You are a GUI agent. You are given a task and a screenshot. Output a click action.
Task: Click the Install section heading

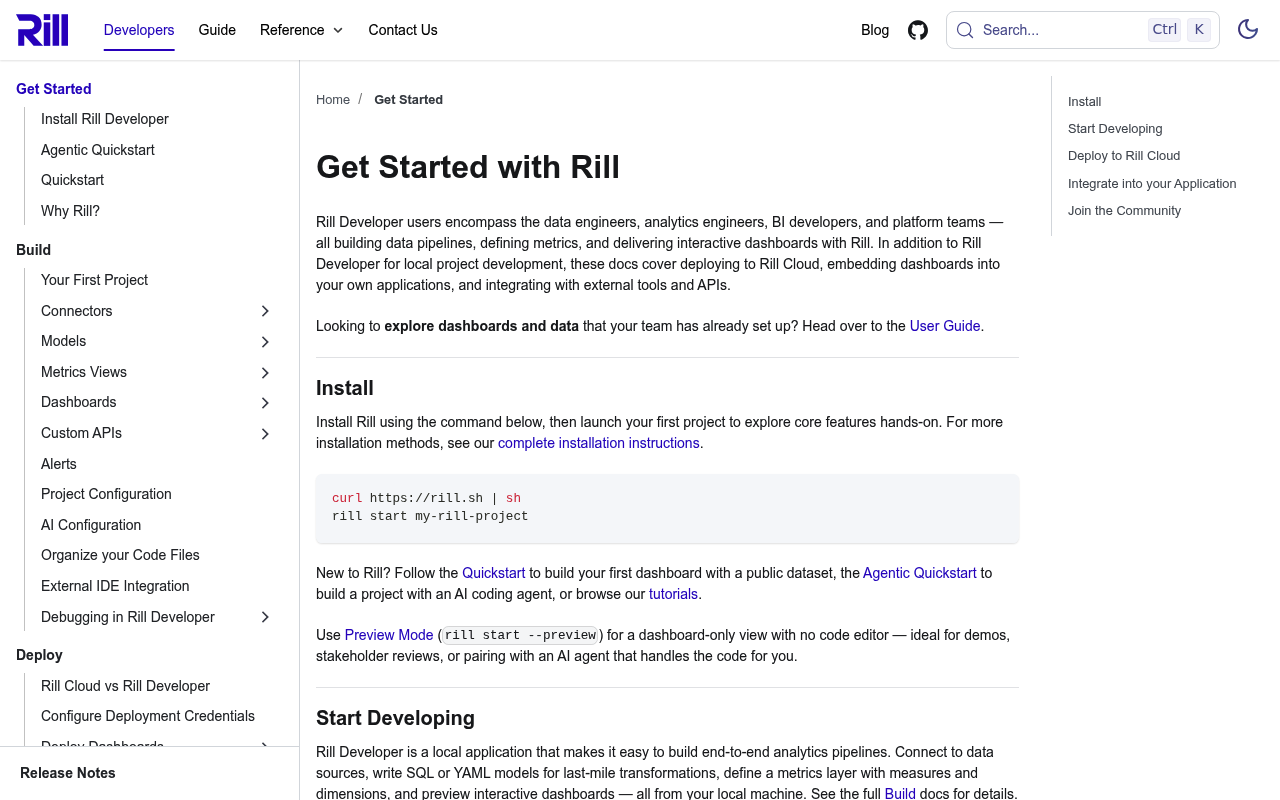click(345, 388)
